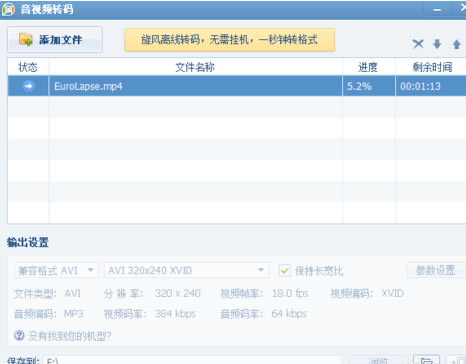
Task: Toggle the 保持长宽比 checkbox
Action: click(285, 270)
